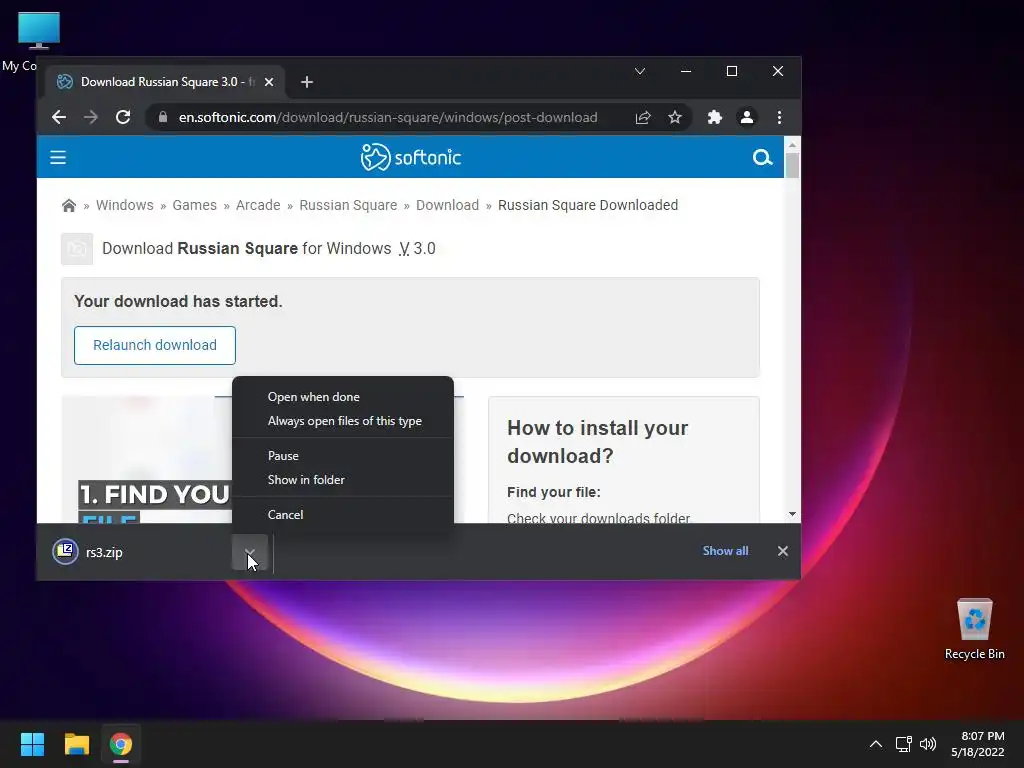Click the Chrome taskbar icon
This screenshot has height=768, width=1024.
point(121,744)
